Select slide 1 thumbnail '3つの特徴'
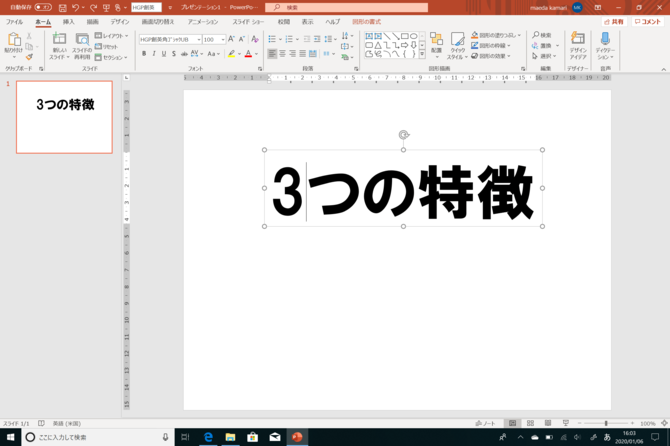Image resolution: width=670 pixels, height=446 pixels. pyautogui.click(x=65, y=117)
